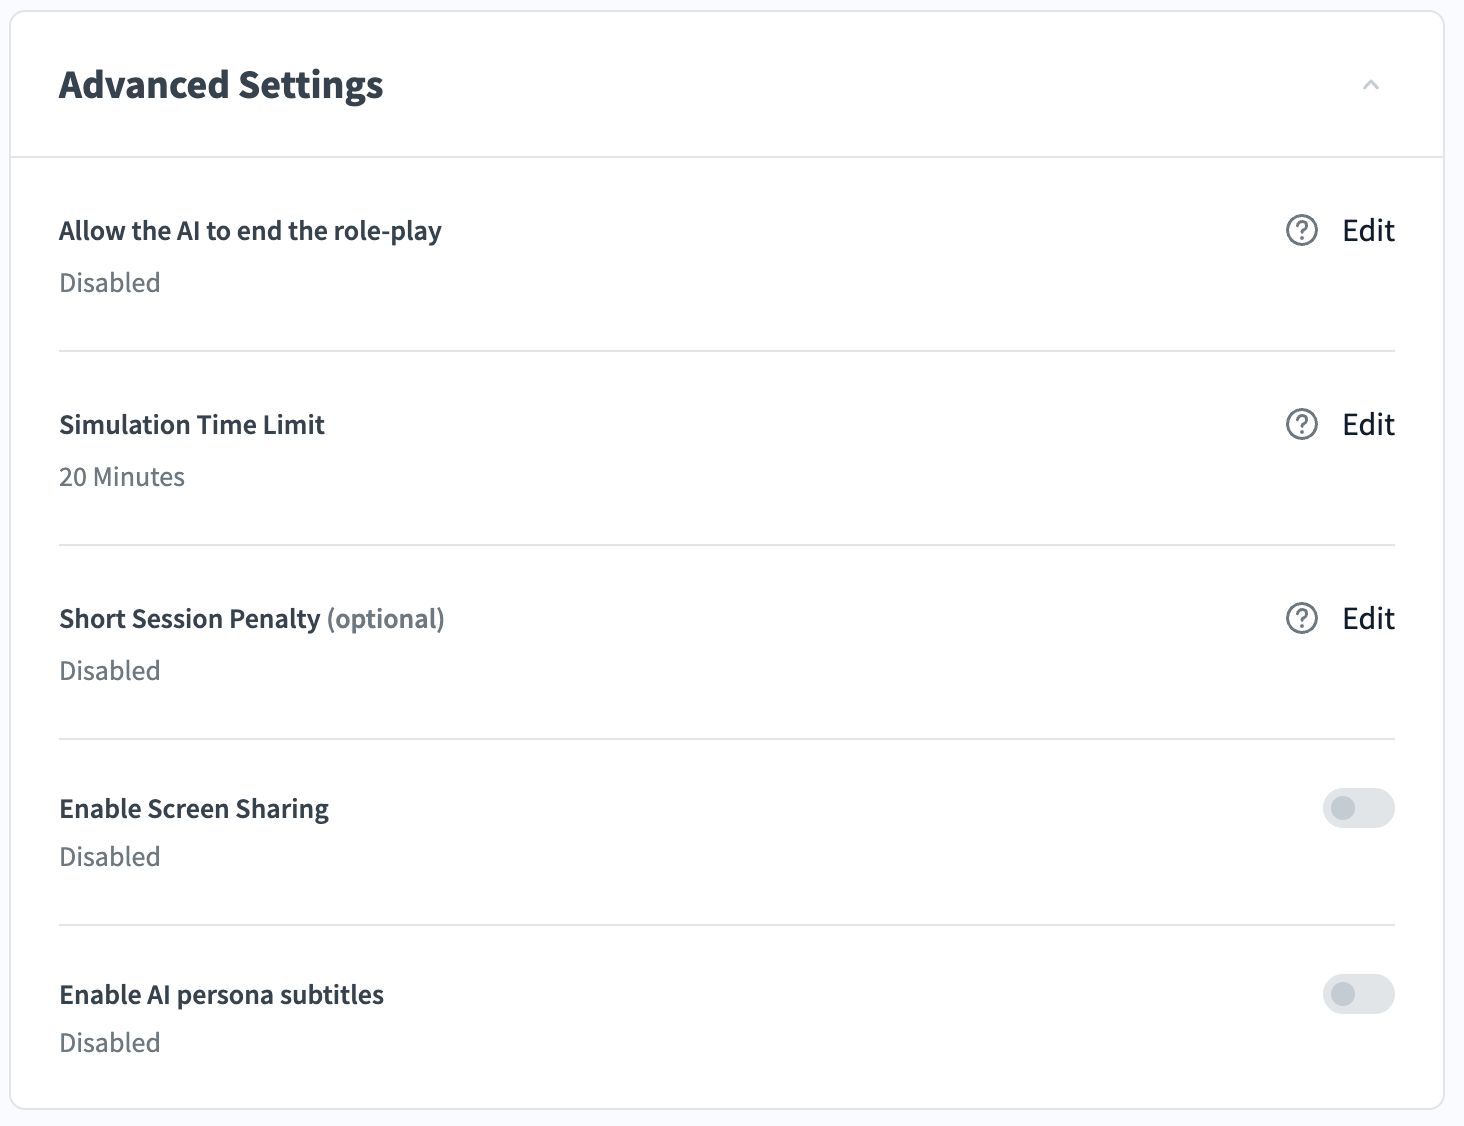
Task: Click the Advanced Settings heading
Action: [221, 85]
